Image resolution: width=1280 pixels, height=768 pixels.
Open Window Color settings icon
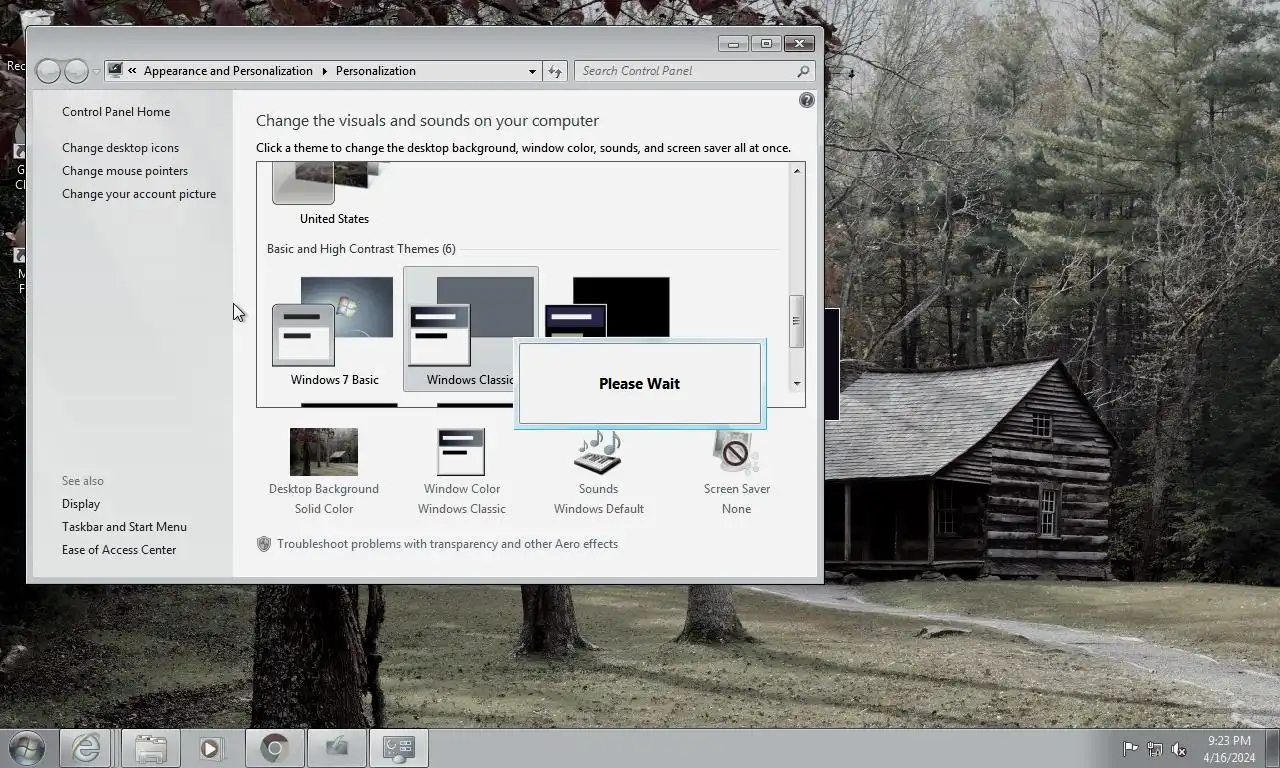[x=461, y=452]
